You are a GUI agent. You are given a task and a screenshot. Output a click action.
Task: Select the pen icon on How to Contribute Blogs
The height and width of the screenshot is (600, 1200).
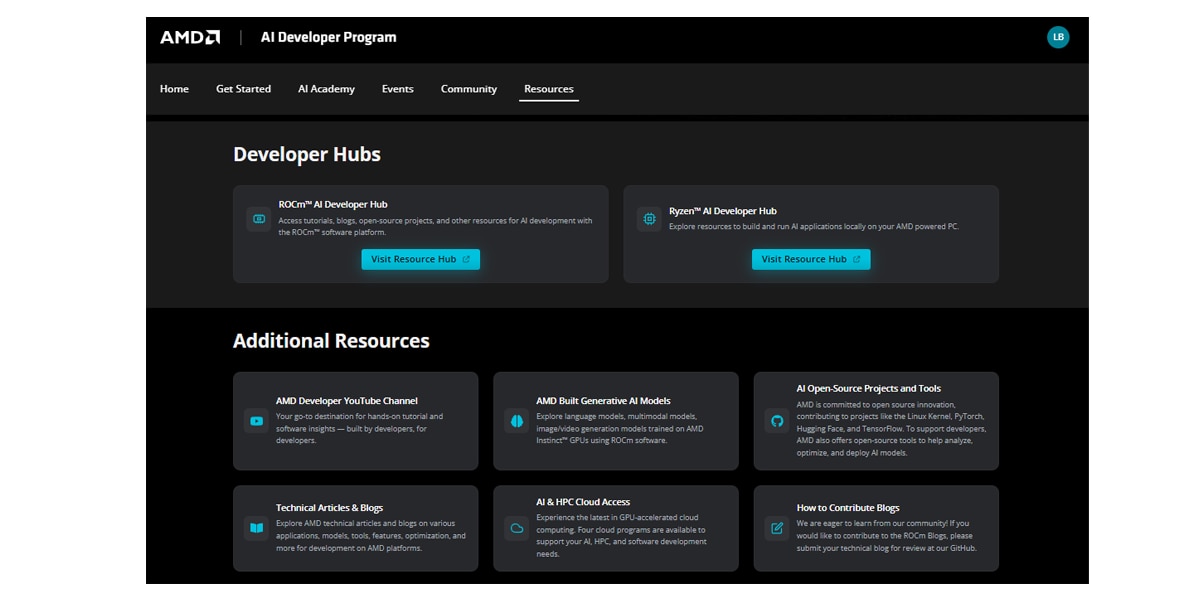tap(776, 528)
